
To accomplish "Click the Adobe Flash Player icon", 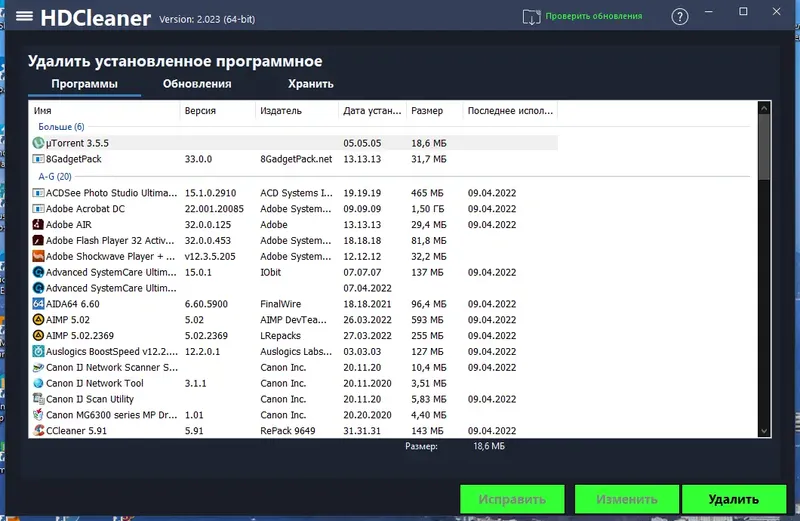I will (38, 240).
